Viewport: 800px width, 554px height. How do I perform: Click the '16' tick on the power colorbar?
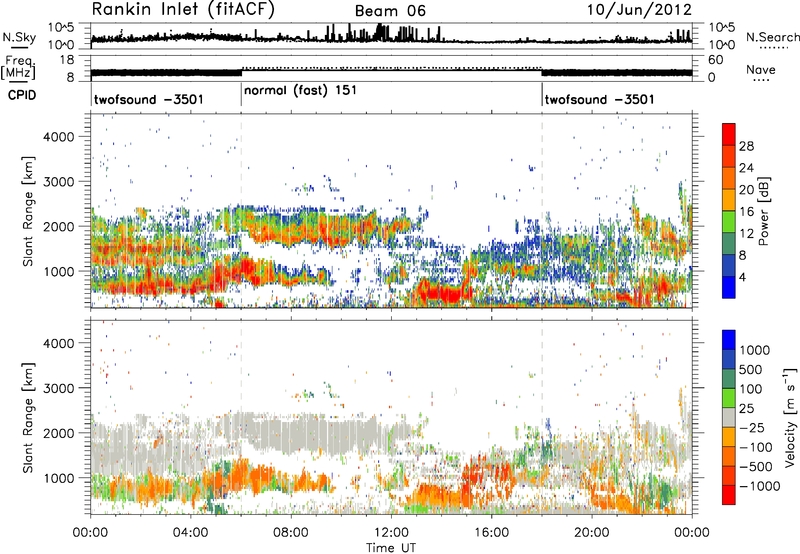tap(746, 212)
